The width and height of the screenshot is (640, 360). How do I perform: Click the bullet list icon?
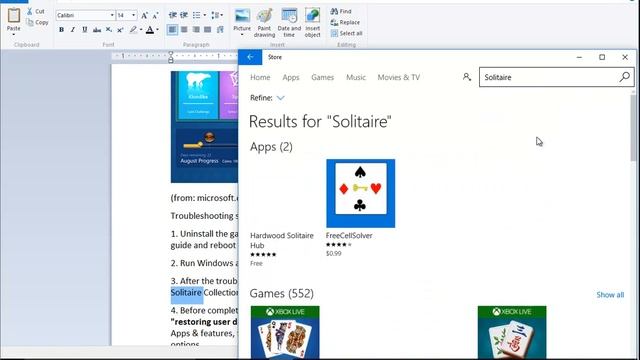pyautogui.click(x=197, y=16)
